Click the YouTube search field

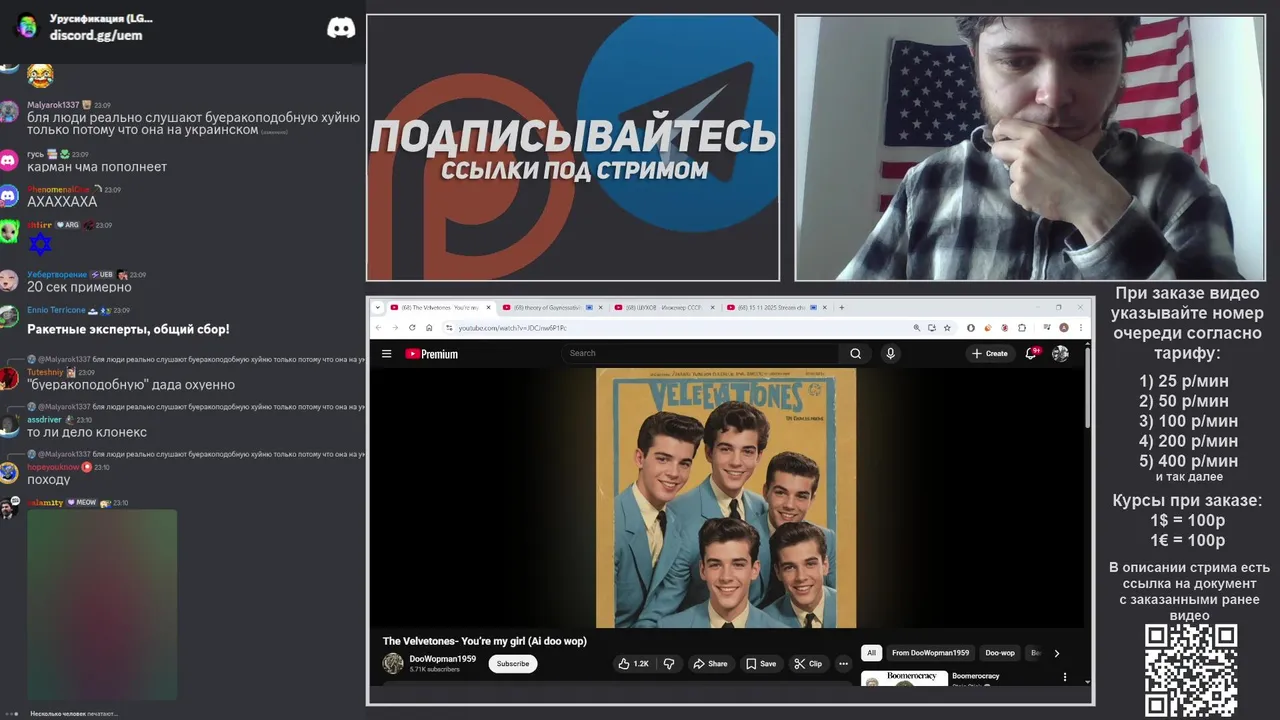700,353
